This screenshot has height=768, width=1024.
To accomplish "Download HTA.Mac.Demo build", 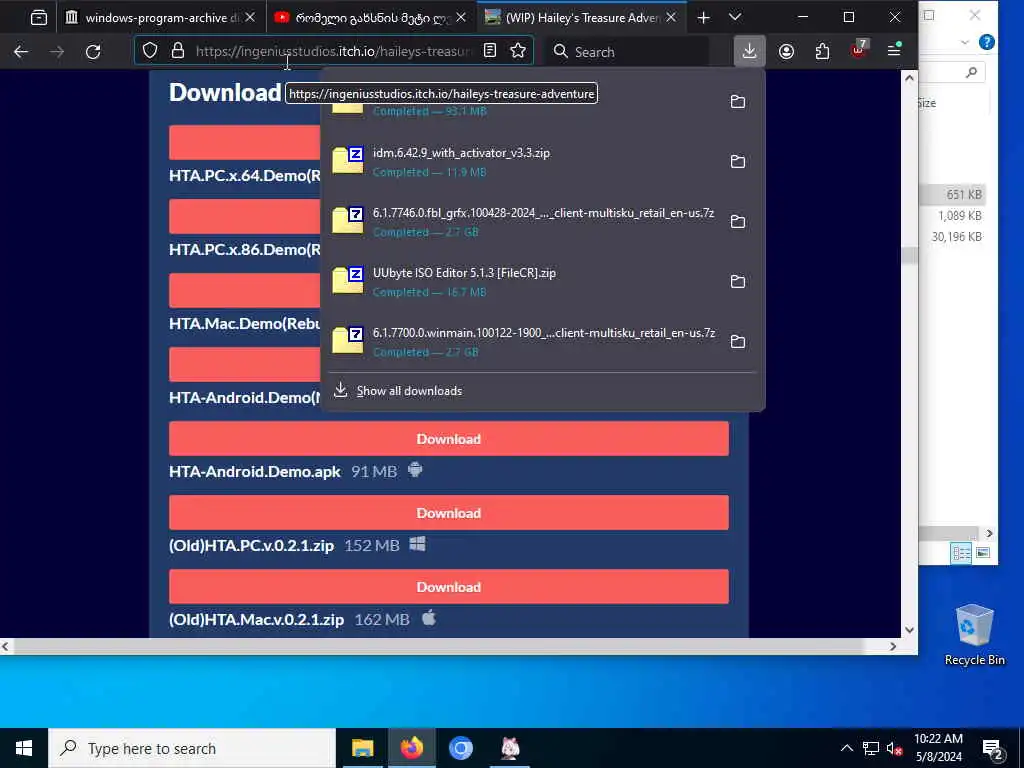I will pyautogui.click(x=245, y=290).
